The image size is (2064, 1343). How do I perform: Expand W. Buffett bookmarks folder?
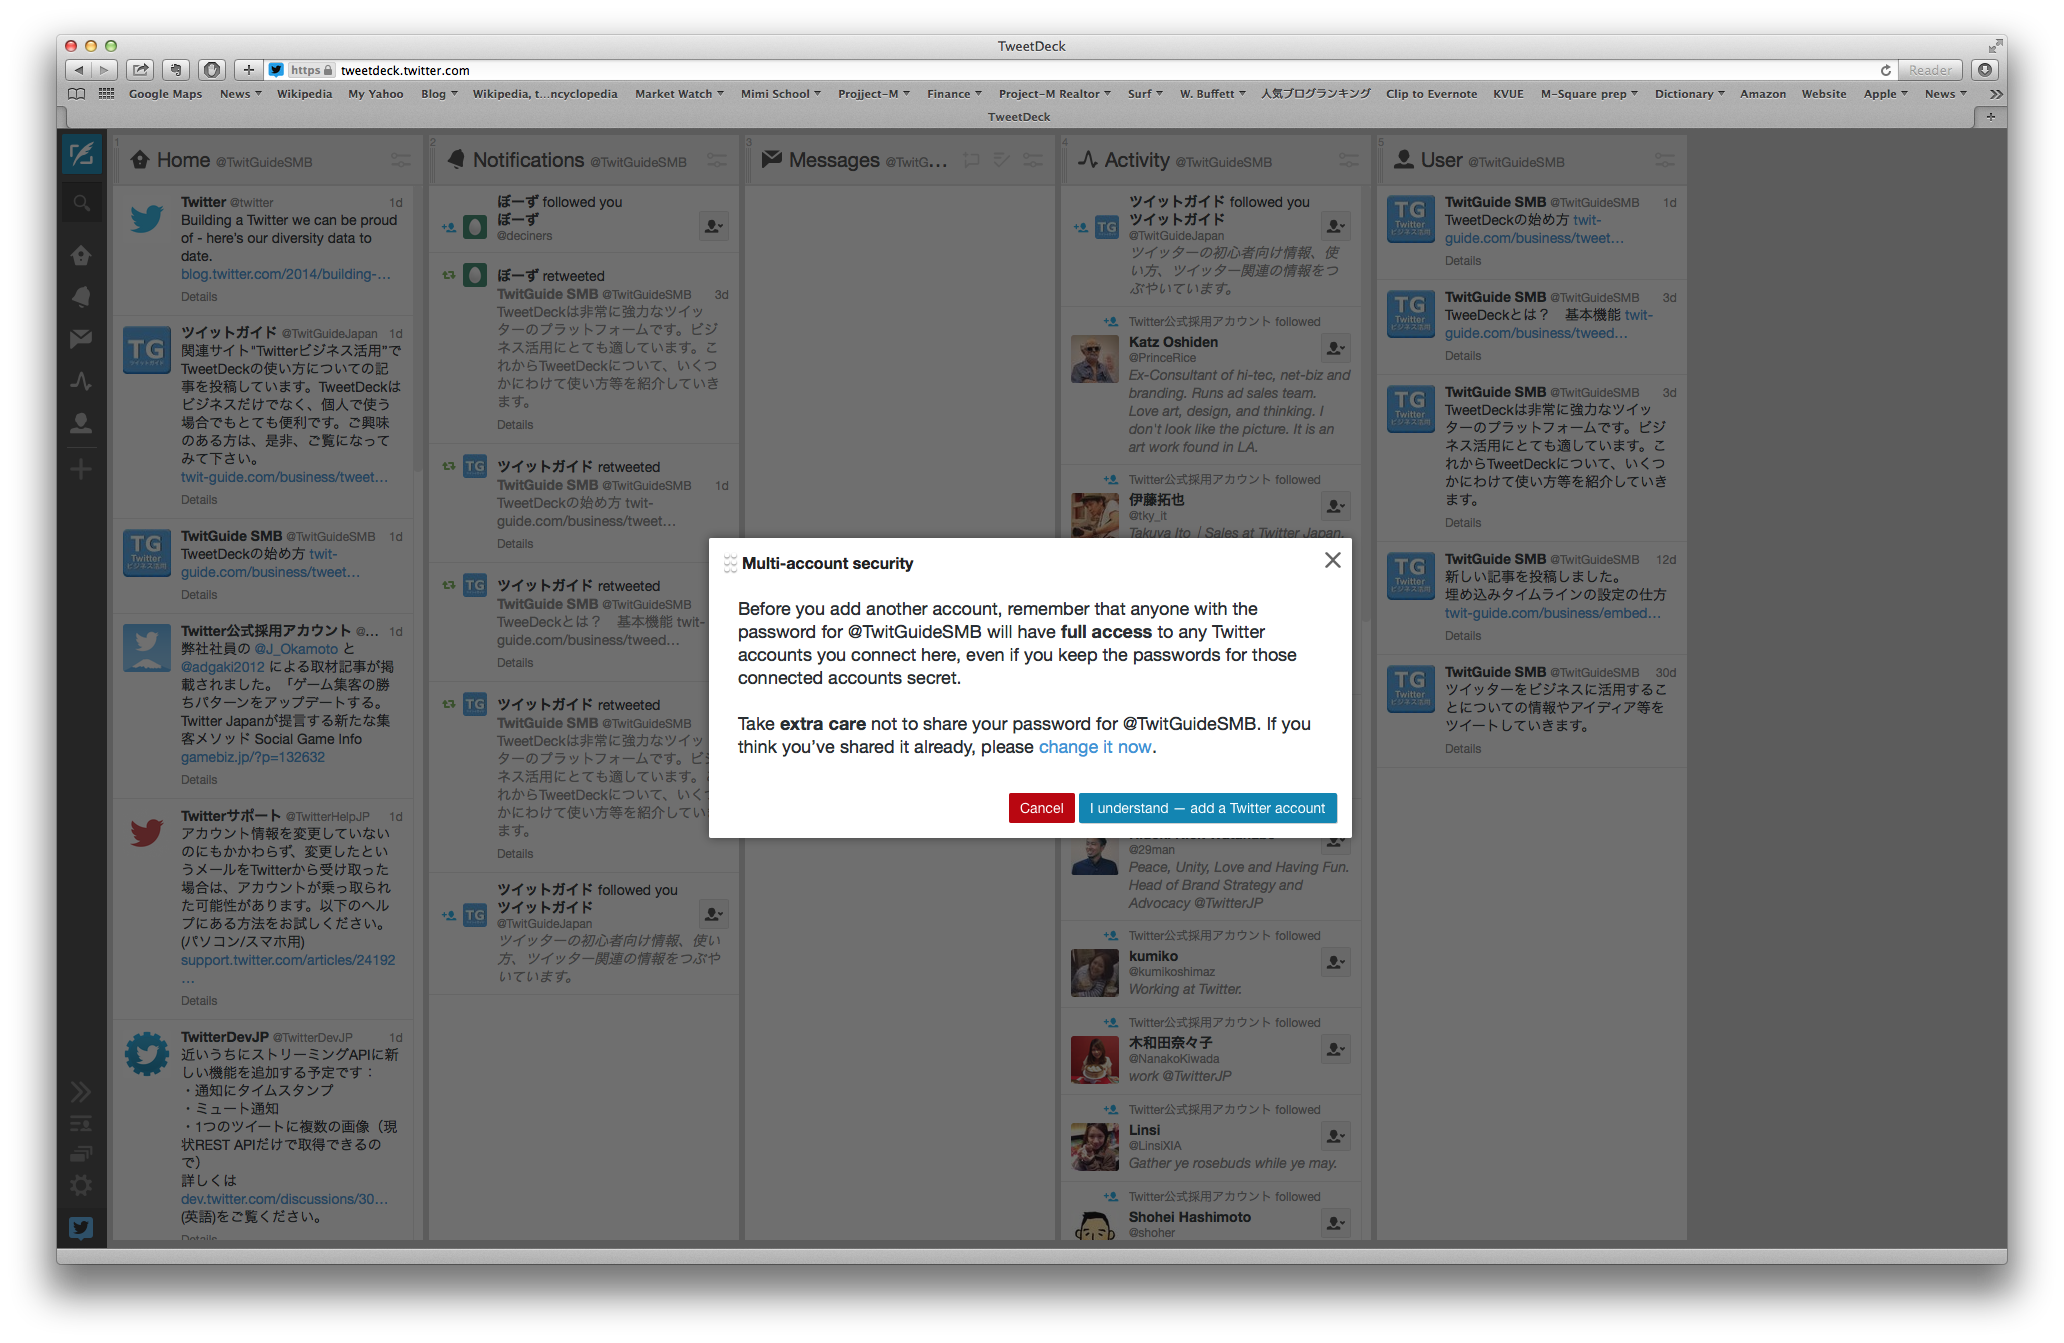1212,94
